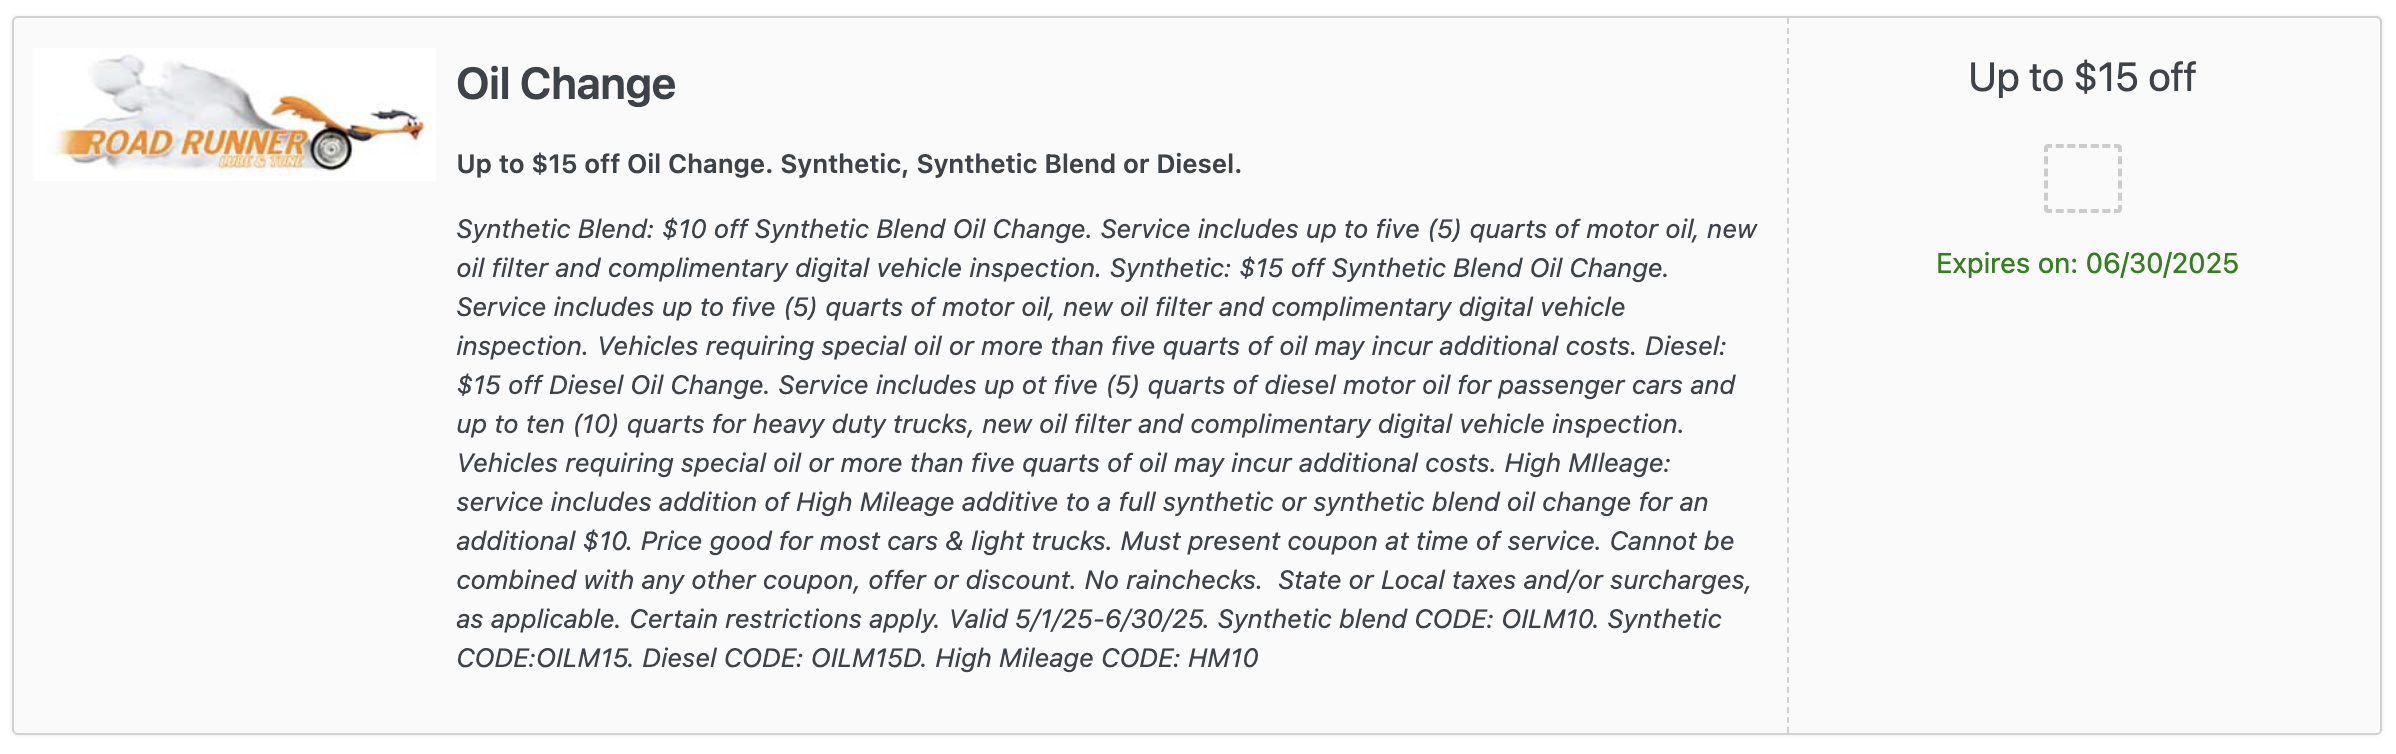Click the Road Runner Lube & Tune logo
The image size is (2396, 754).
tap(235, 114)
